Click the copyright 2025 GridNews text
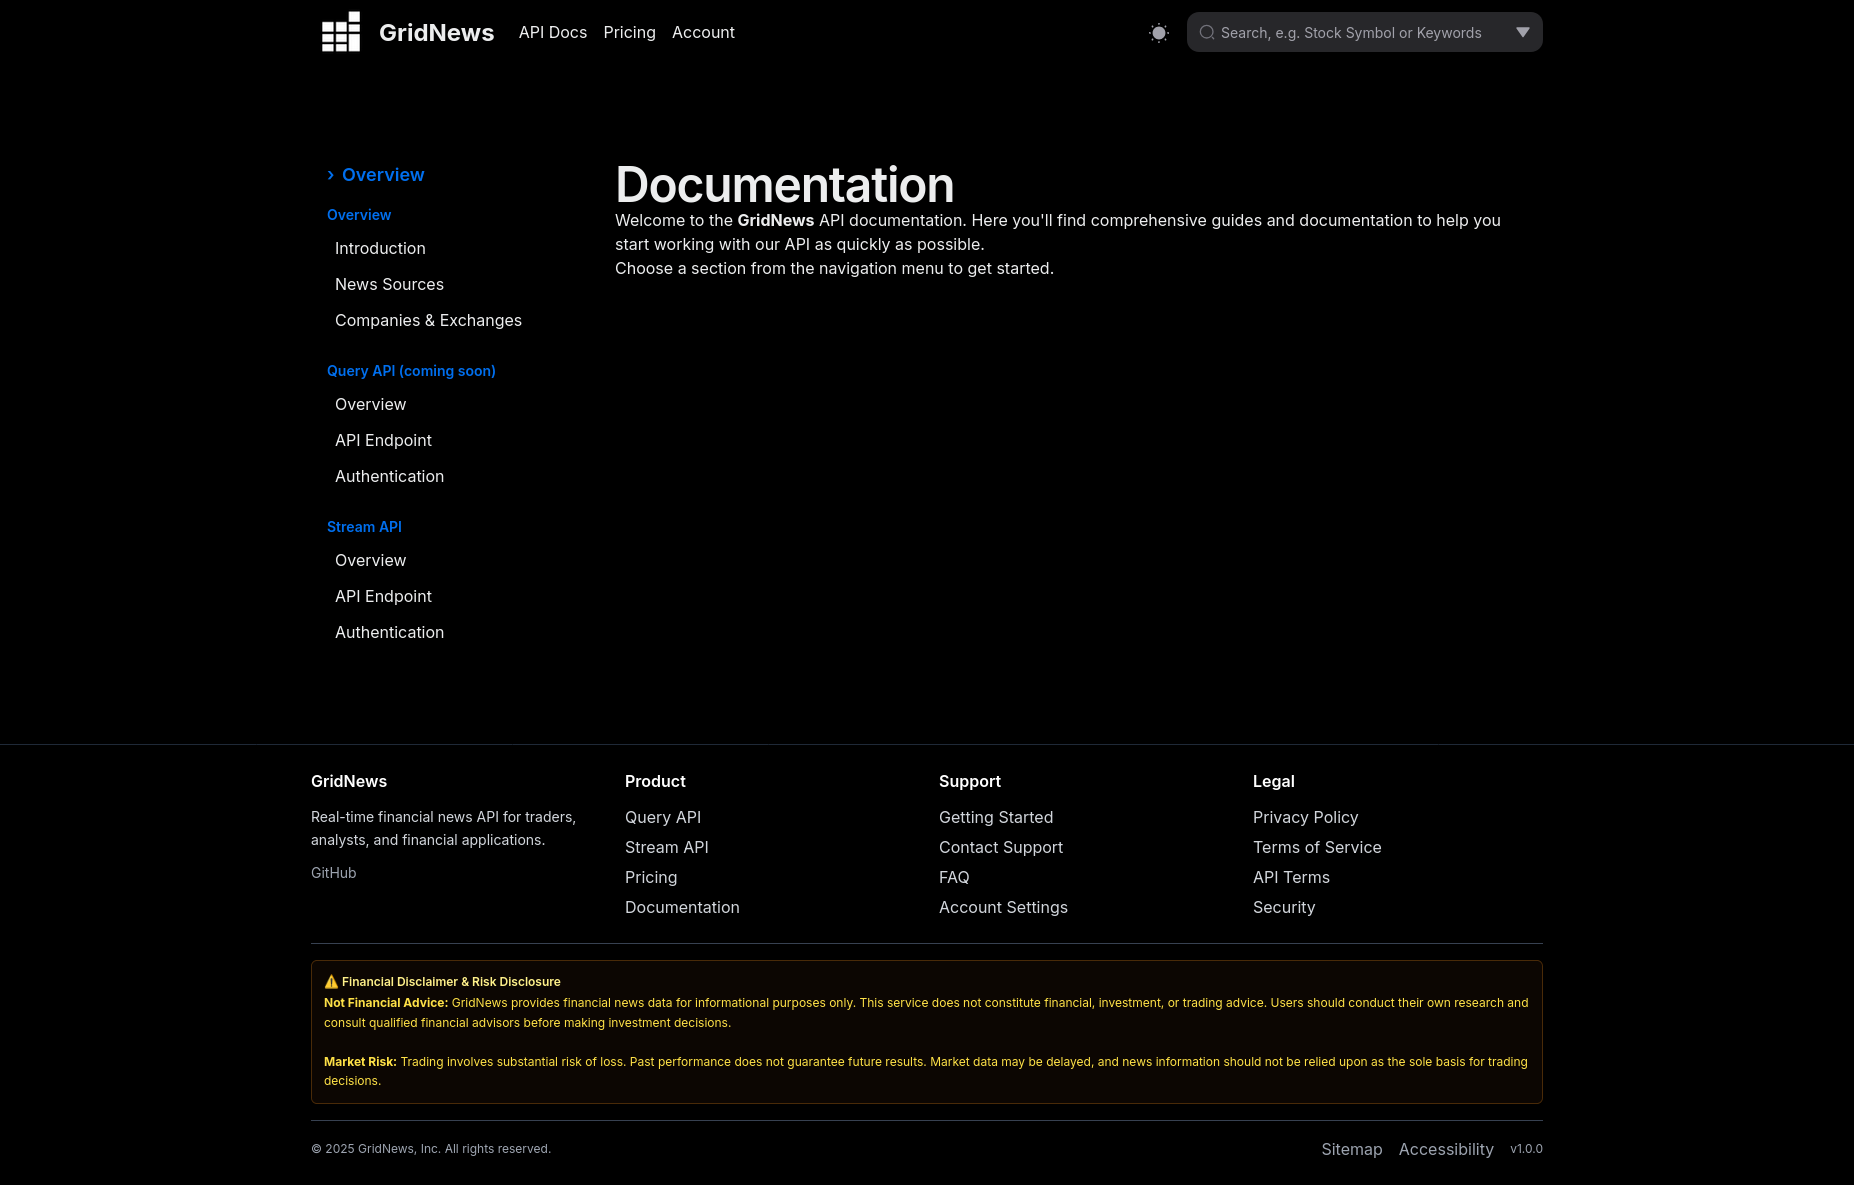Screen dimensions: 1854x1185 (431, 1149)
